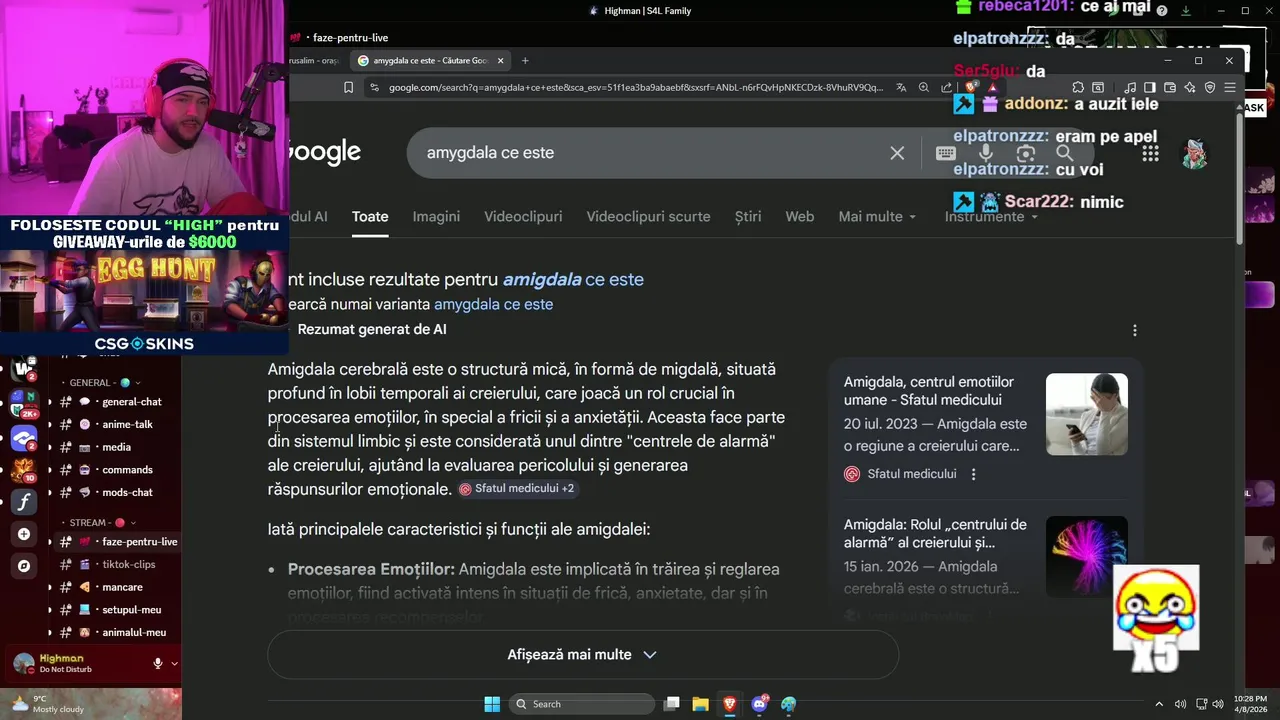Select the Toate results tab
This screenshot has width=1280, height=720.
(x=370, y=216)
